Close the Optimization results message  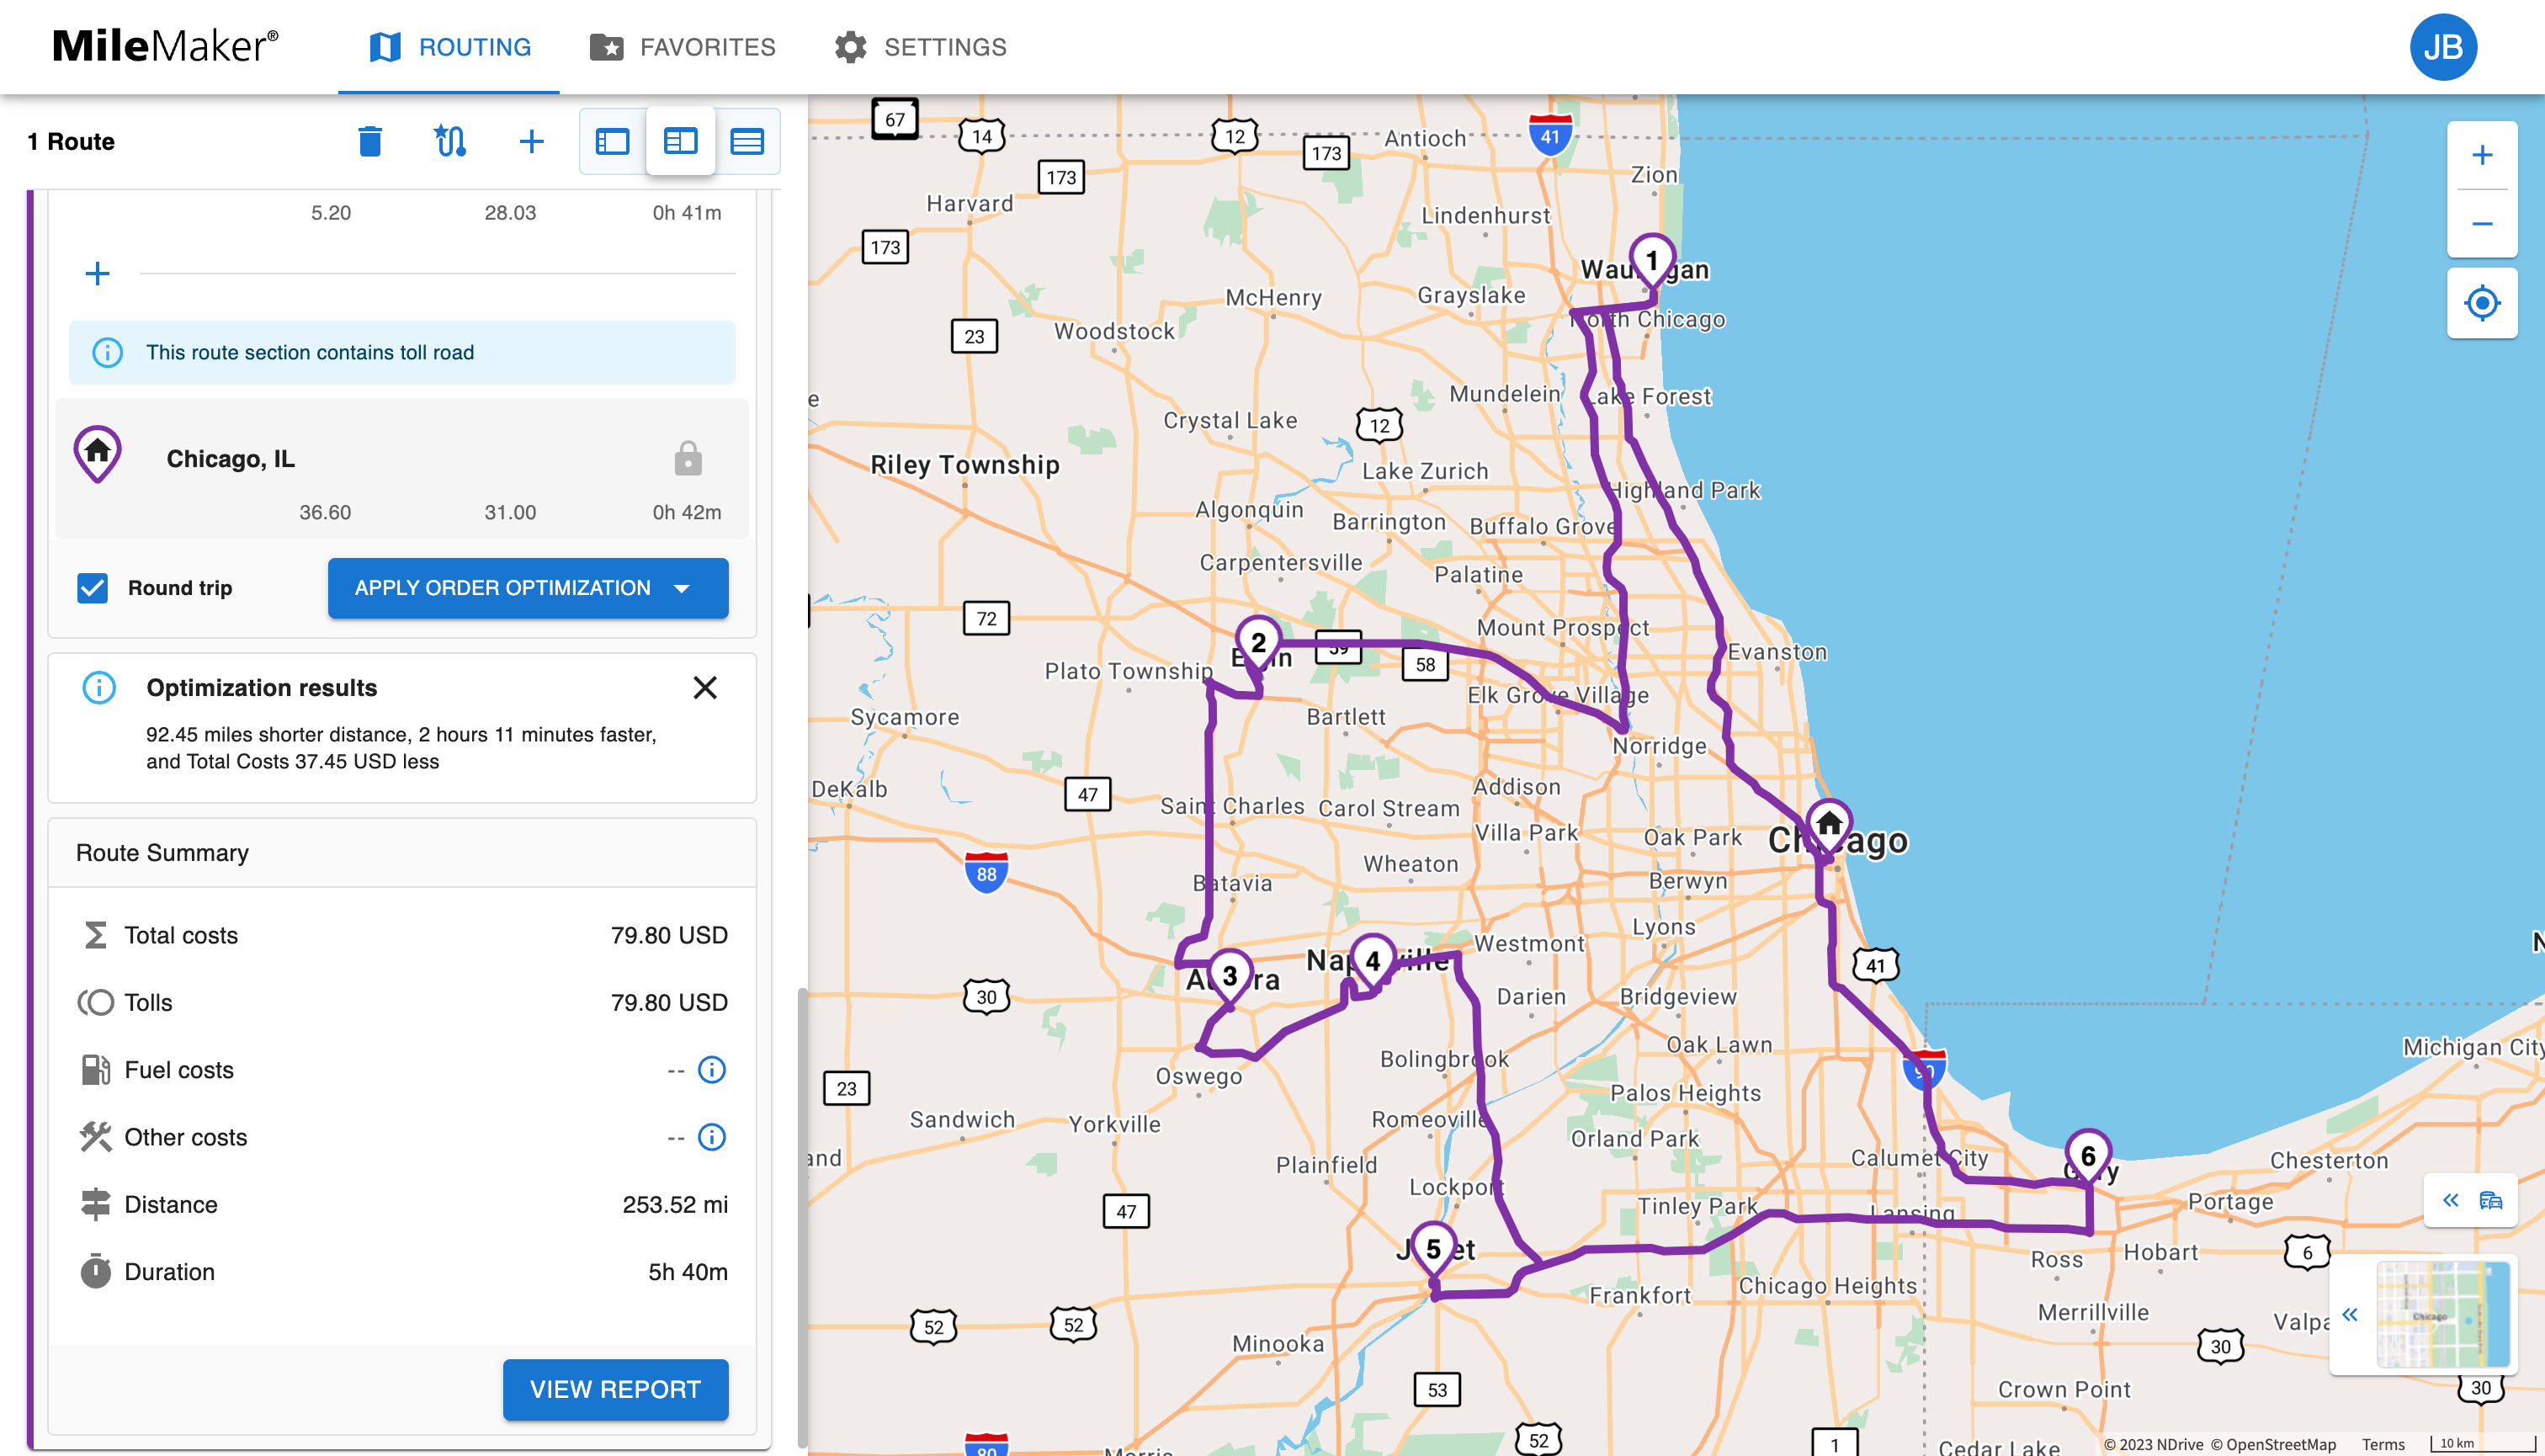[x=705, y=688]
